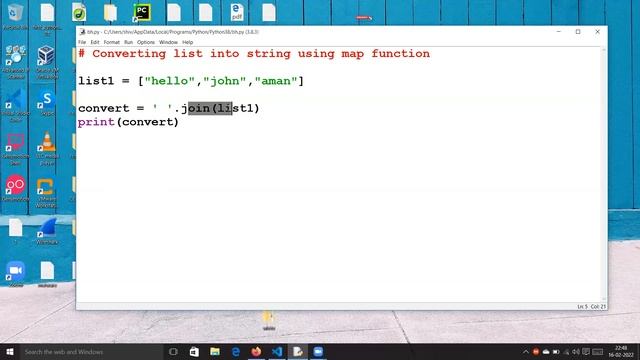Minimize the IDLE editor window
Image resolution: width=640 pixels, height=360 pixels.
(559, 32)
